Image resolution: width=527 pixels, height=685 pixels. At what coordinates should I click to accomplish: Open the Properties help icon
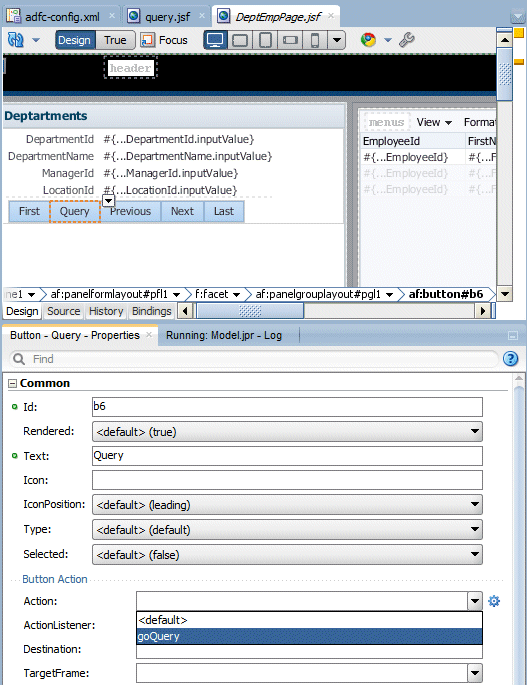pyautogui.click(x=510, y=359)
